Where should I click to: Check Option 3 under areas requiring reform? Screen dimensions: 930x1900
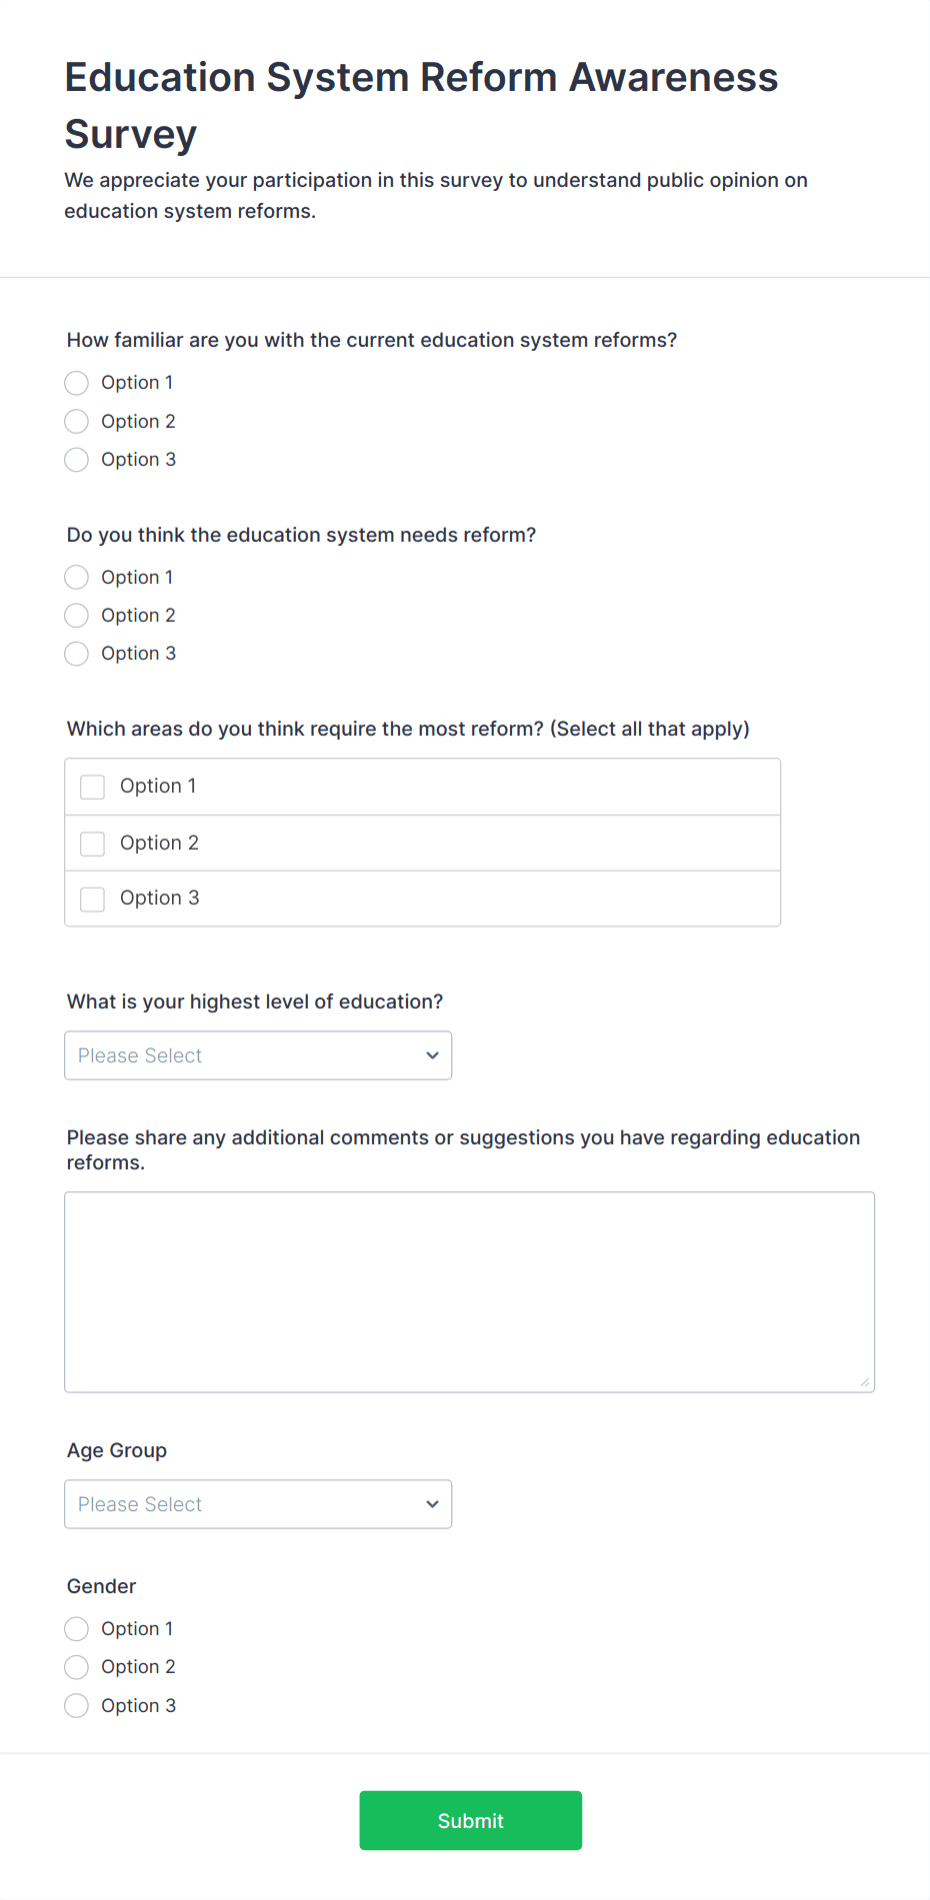click(92, 898)
